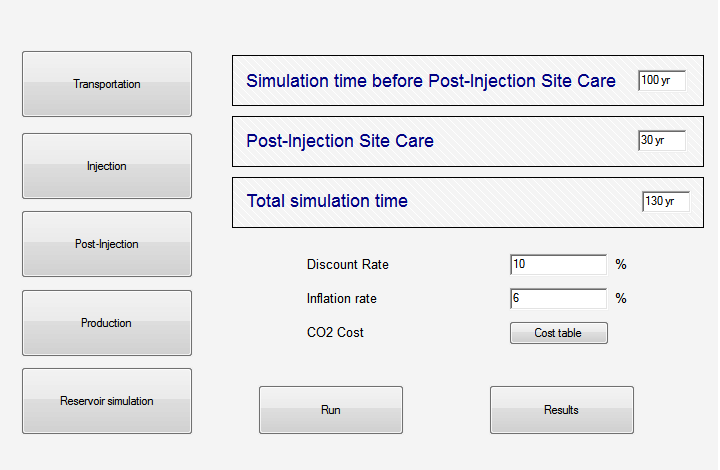Image resolution: width=720 pixels, height=470 pixels.
Task: Click the 30 yr Post-Injection Site Care field
Action: point(662,140)
